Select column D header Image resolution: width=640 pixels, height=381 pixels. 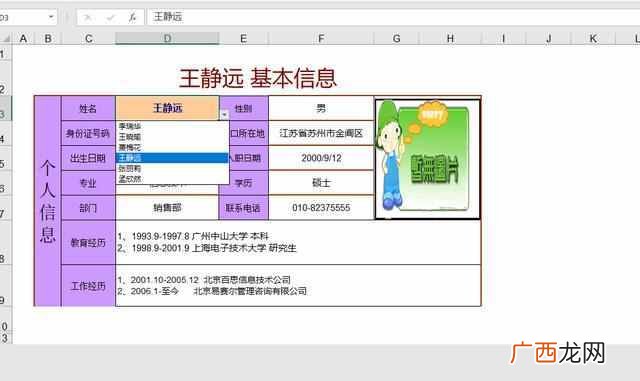click(x=167, y=39)
